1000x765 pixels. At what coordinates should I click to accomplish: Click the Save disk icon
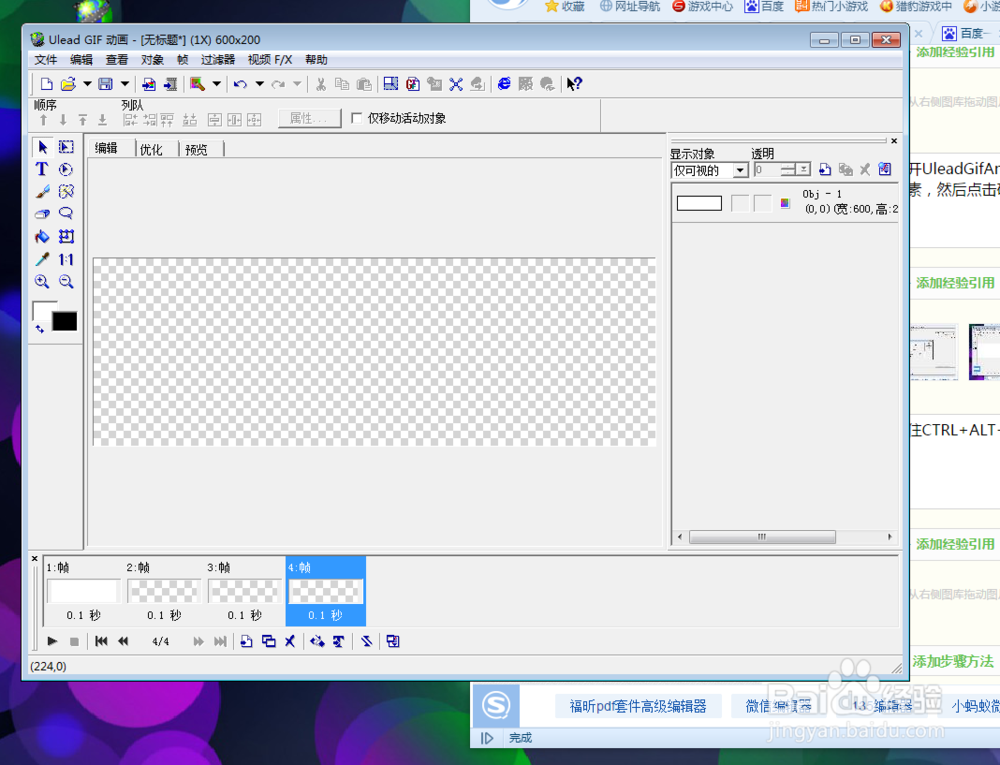[x=105, y=84]
